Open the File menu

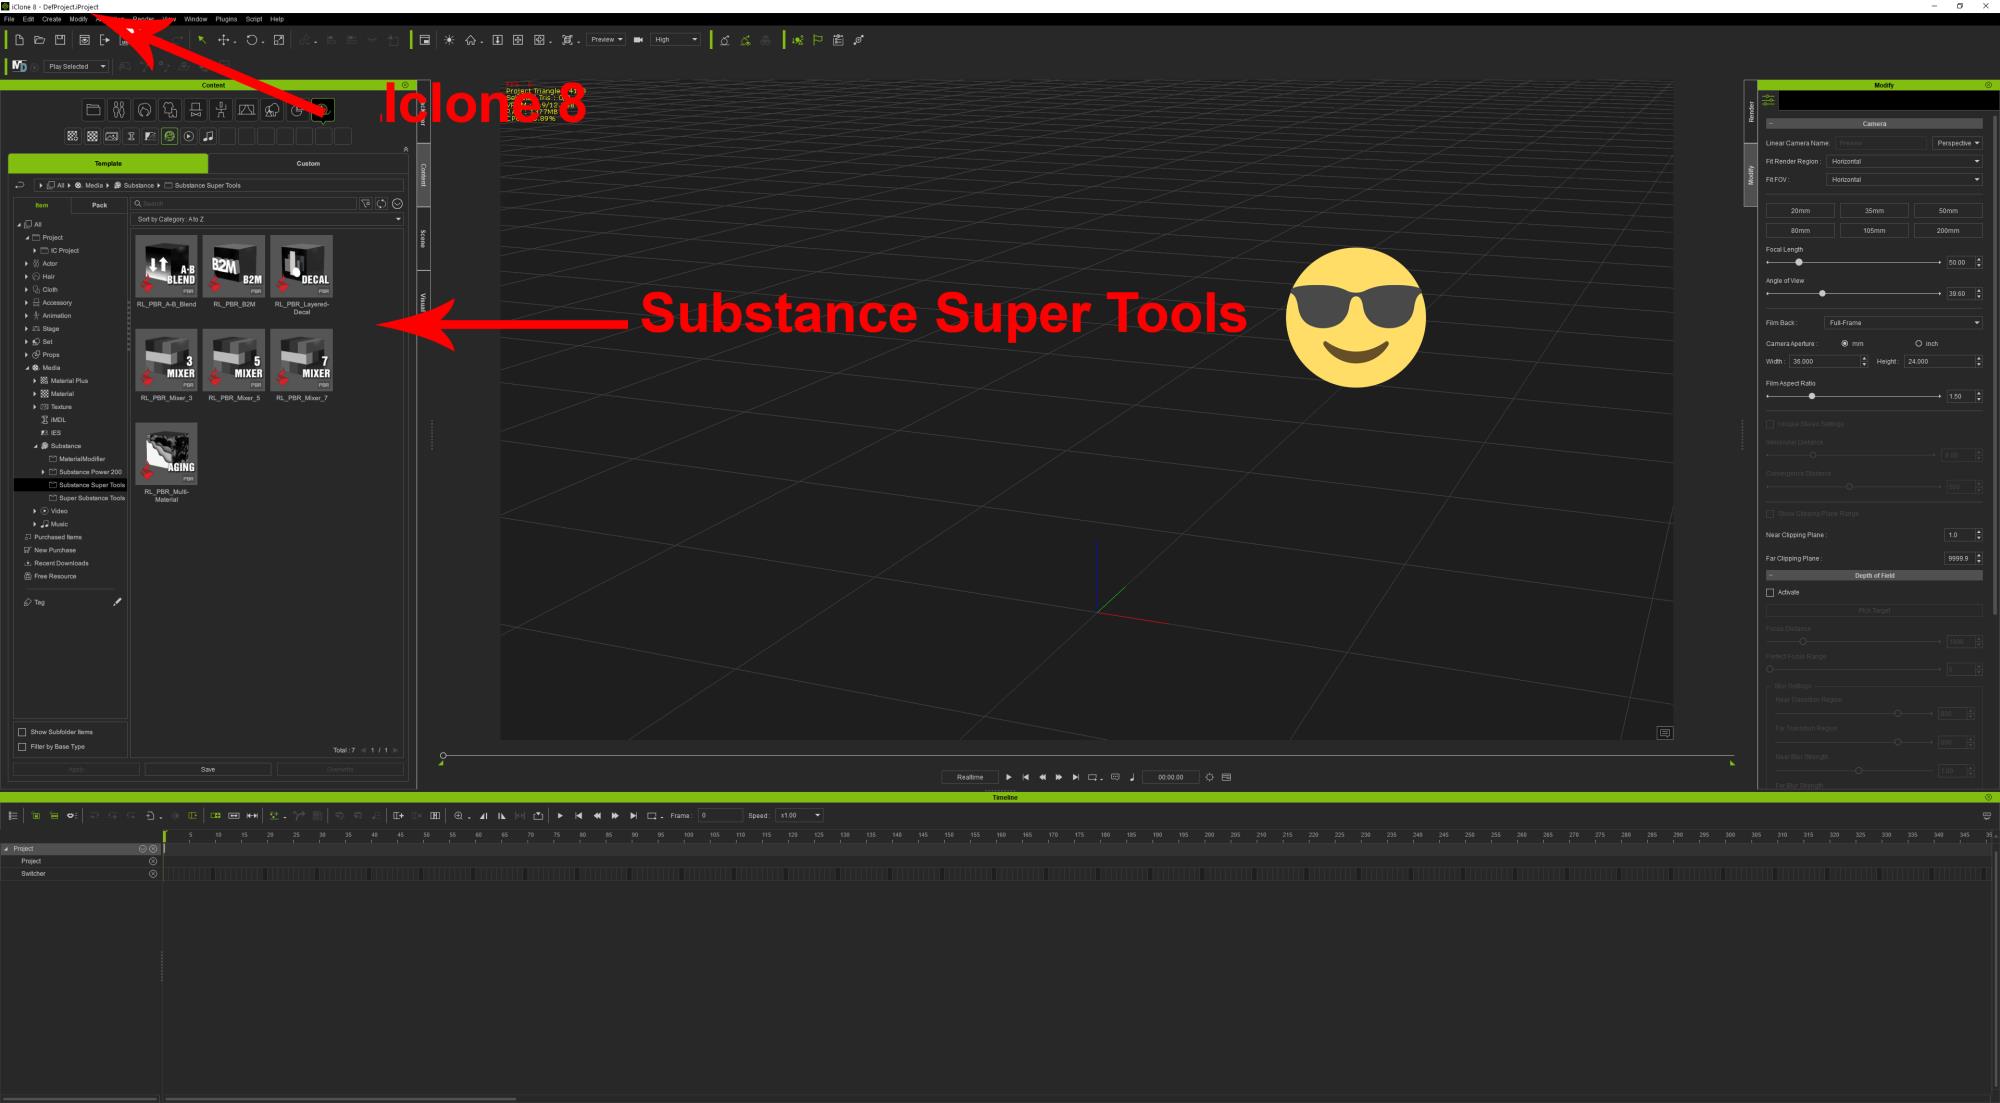click(x=9, y=19)
